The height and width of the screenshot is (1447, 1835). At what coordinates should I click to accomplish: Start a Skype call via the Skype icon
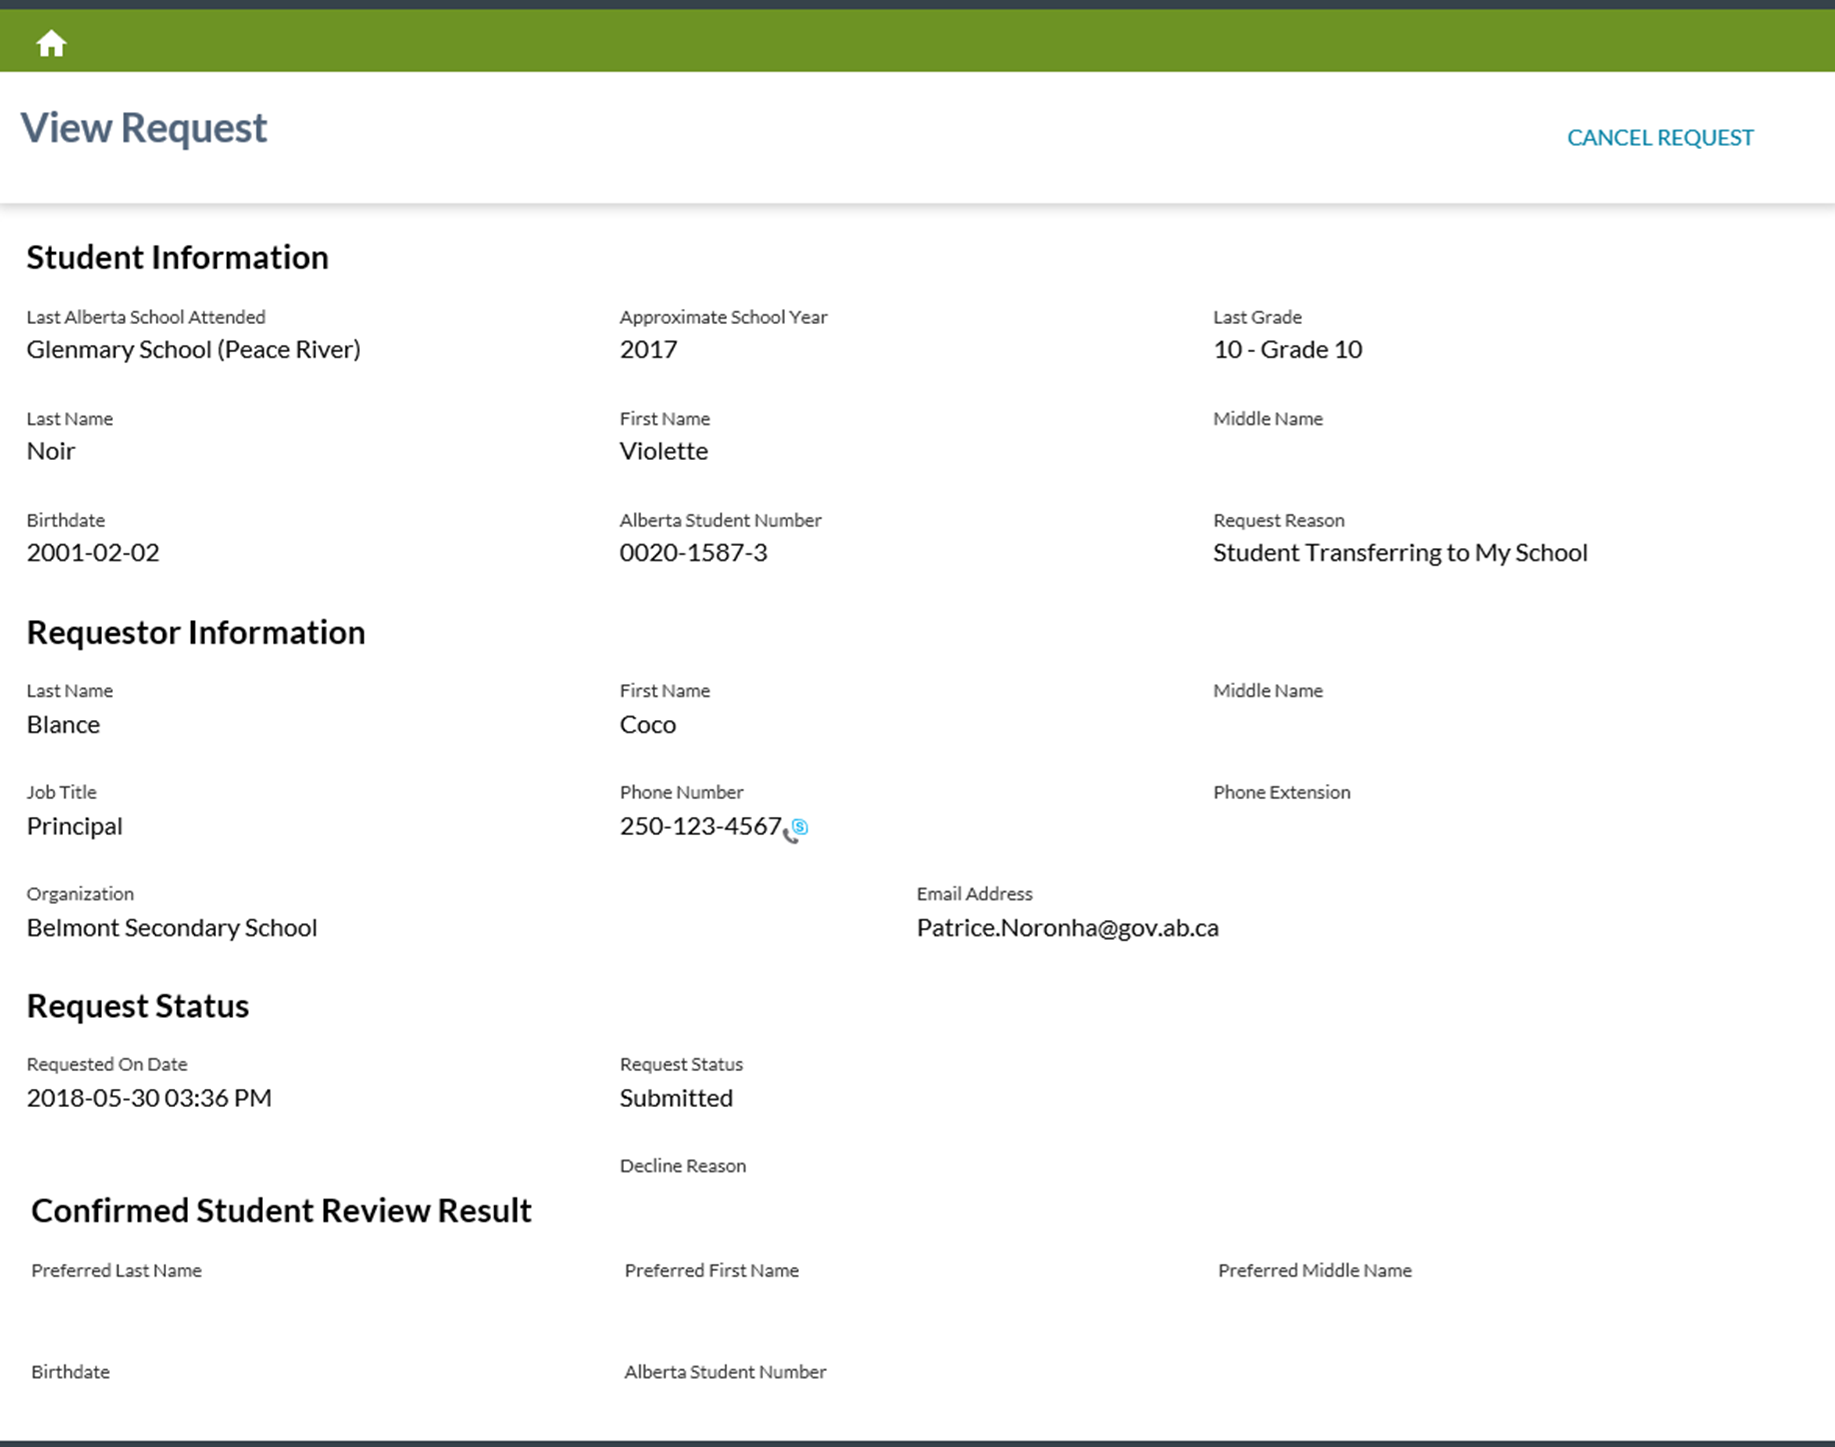pos(800,826)
